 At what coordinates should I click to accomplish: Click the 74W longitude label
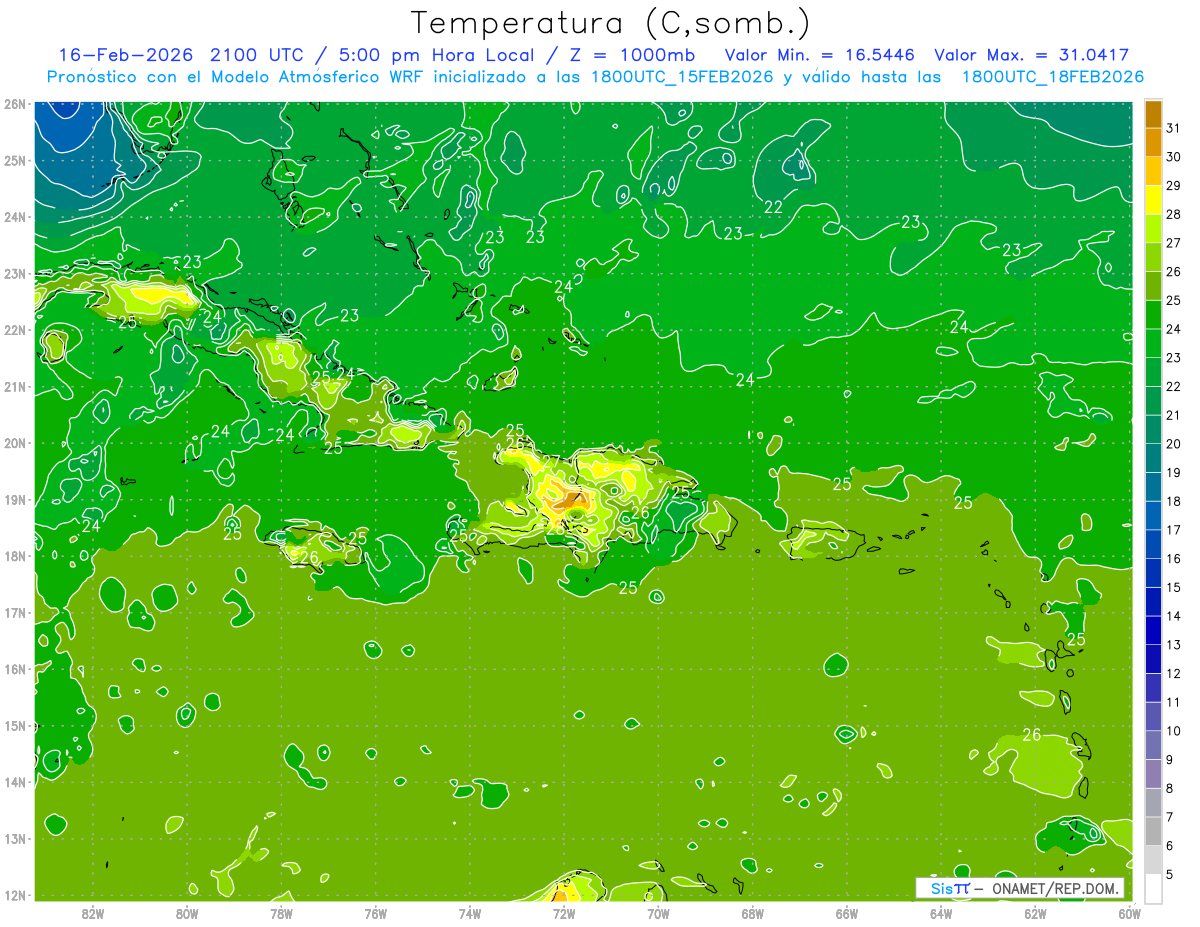click(469, 912)
